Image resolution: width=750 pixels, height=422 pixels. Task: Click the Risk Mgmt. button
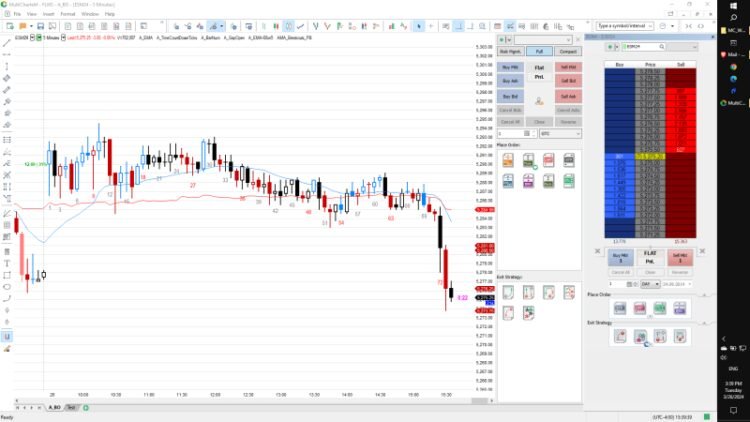[x=510, y=51]
